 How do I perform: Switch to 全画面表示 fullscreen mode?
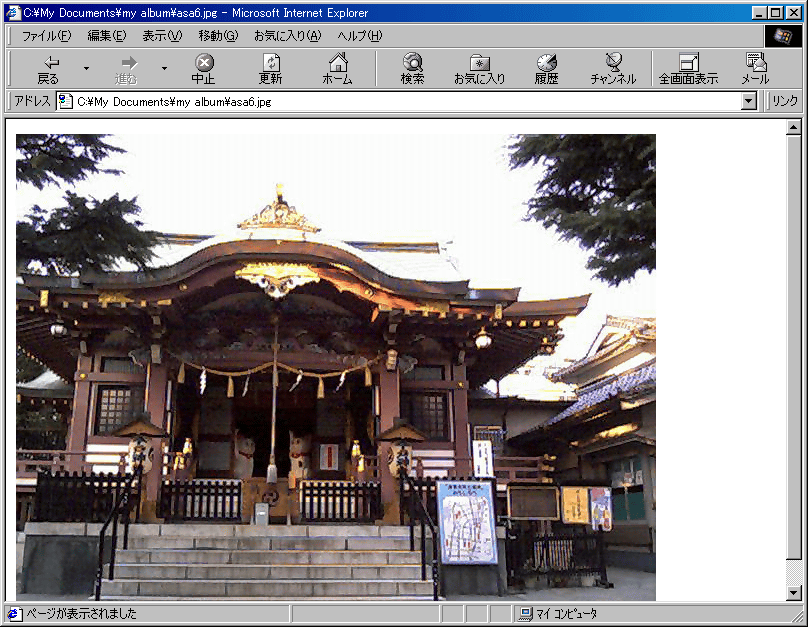pos(688,69)
